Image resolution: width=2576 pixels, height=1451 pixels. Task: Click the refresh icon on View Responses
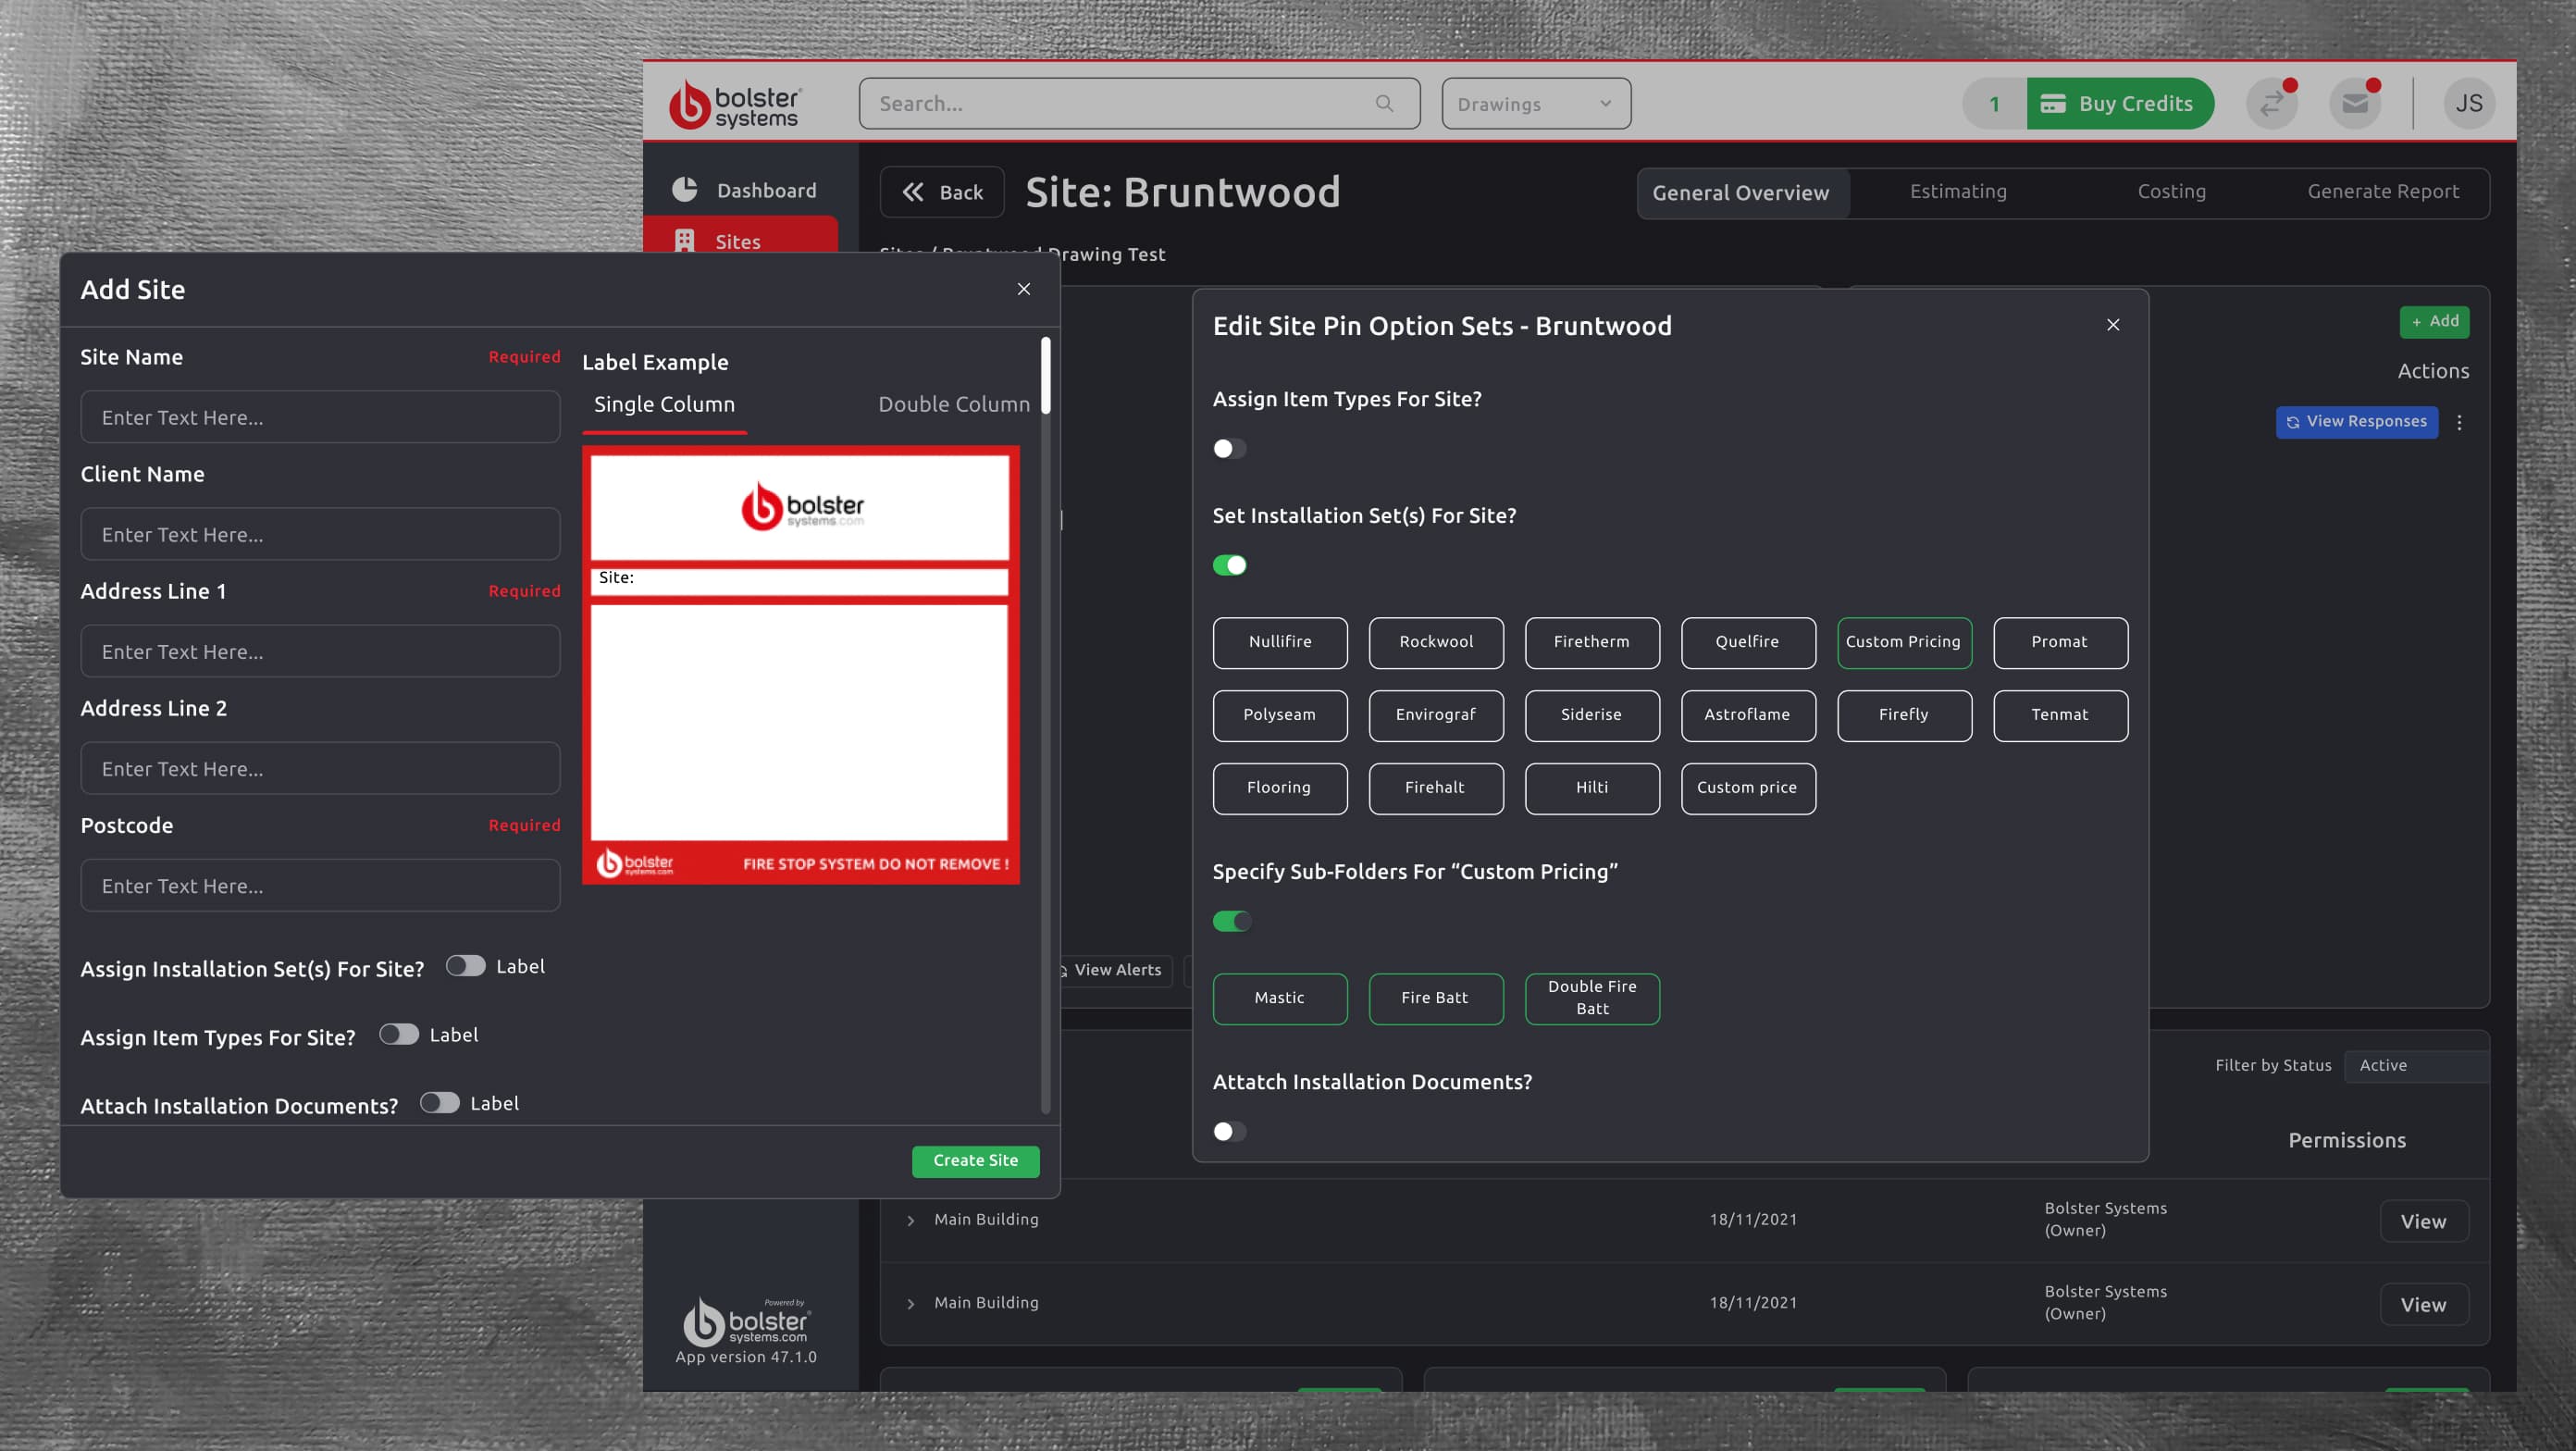coord(2292,422)
